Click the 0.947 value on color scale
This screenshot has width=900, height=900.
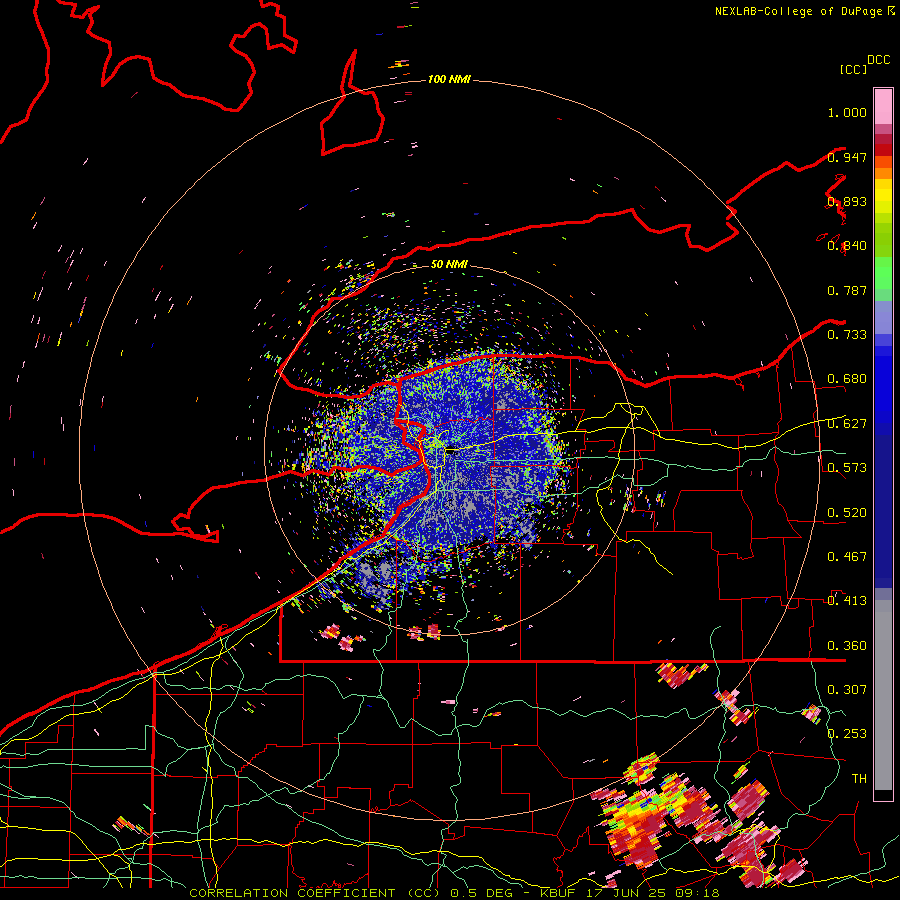847,157
